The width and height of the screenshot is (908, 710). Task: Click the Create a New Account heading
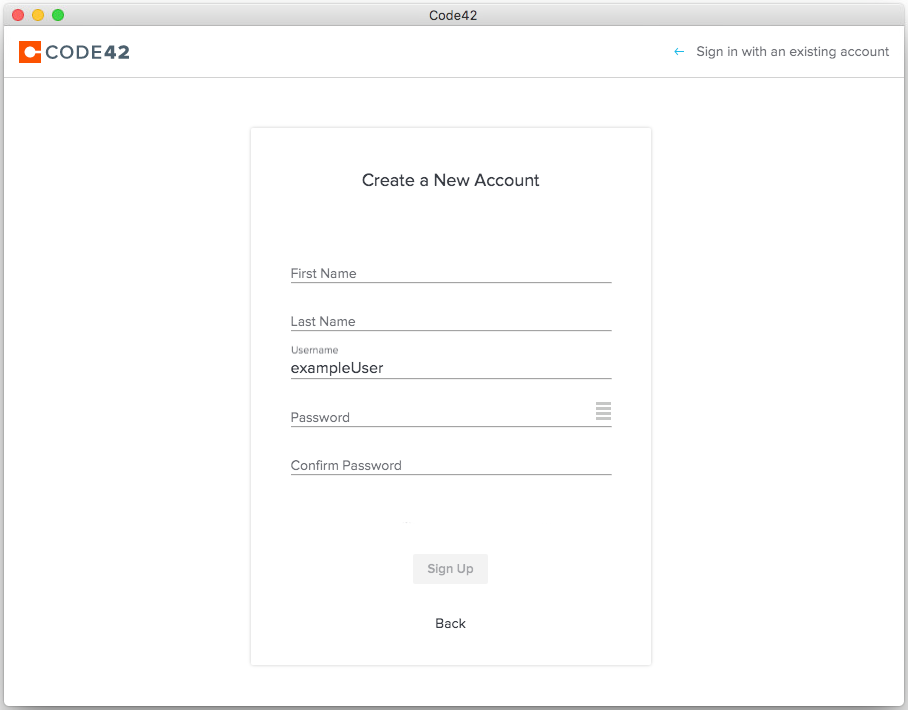pyautogui.click(x=450, y=180)
